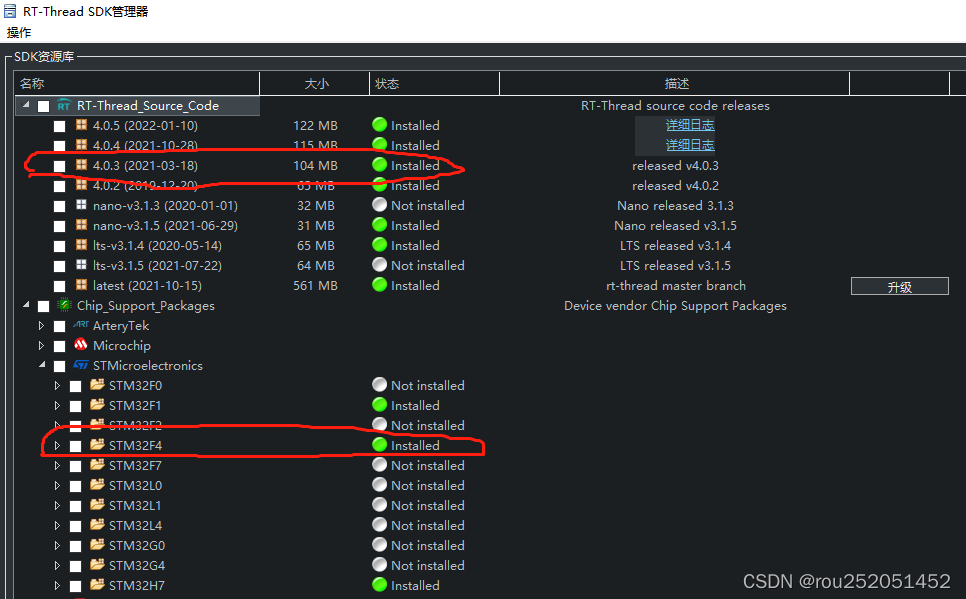The image size is (966, 599).
Task: Expand the STM32F7 folder node
Action: pos(57,465)
